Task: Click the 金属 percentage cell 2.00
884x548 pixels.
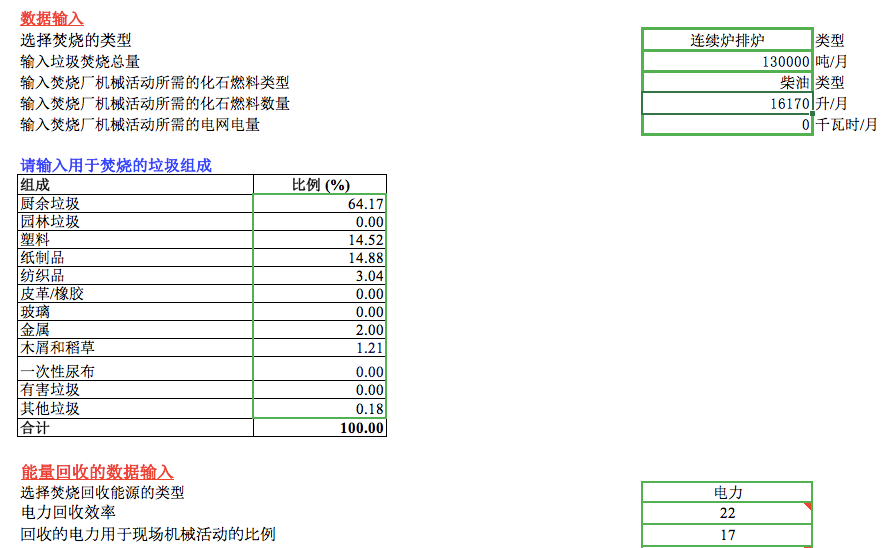Action: tap(320, 330)
